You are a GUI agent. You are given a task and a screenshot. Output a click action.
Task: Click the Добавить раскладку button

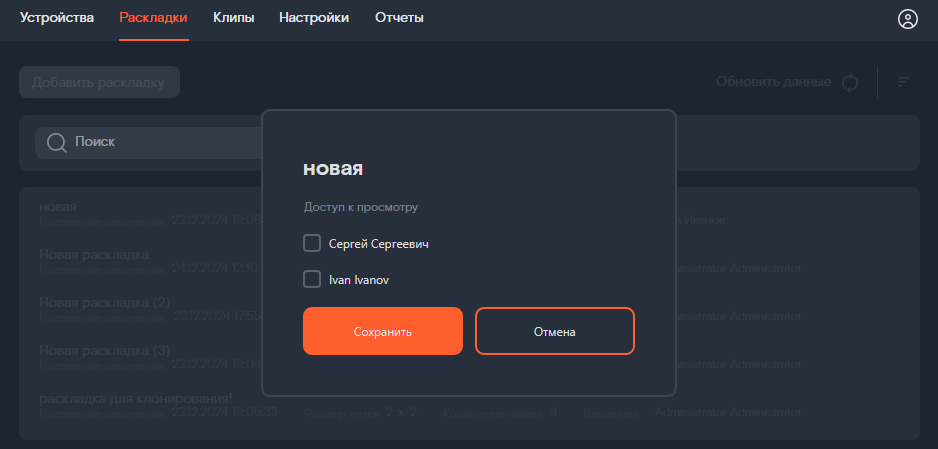99,82
